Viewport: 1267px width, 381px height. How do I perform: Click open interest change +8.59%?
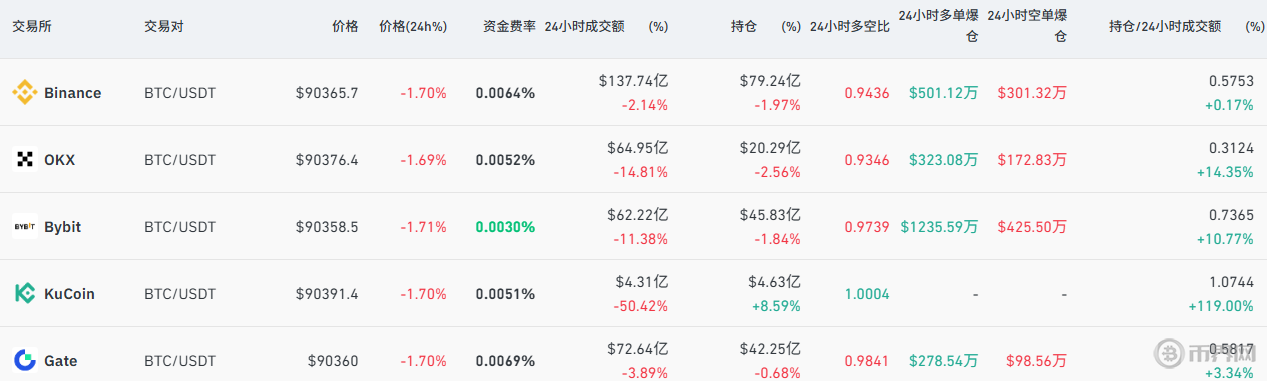[x=776, y=306]
